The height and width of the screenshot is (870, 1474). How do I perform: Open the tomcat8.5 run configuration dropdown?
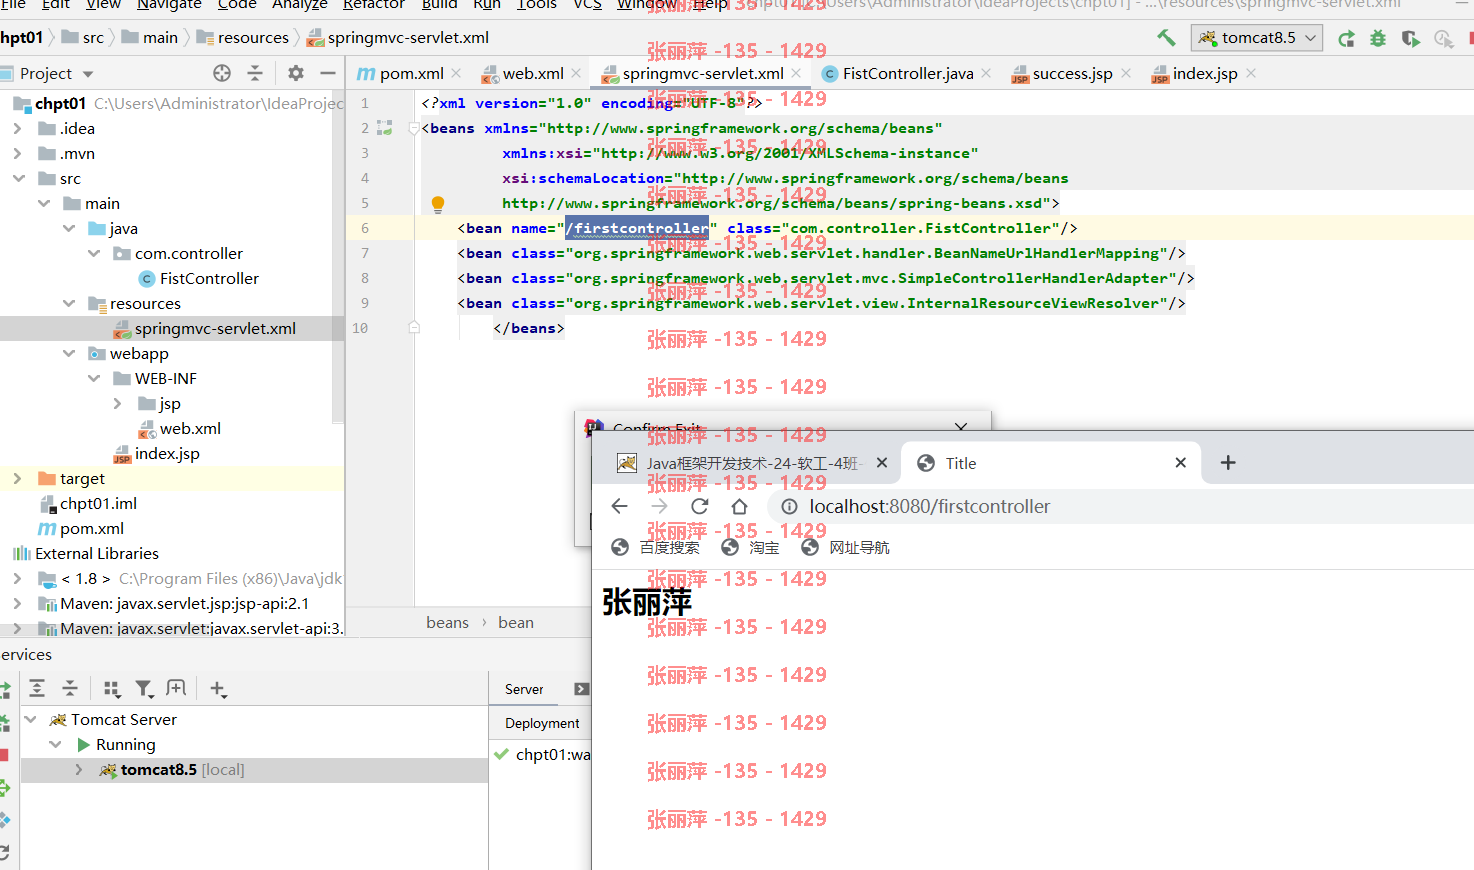(1257, 38)
